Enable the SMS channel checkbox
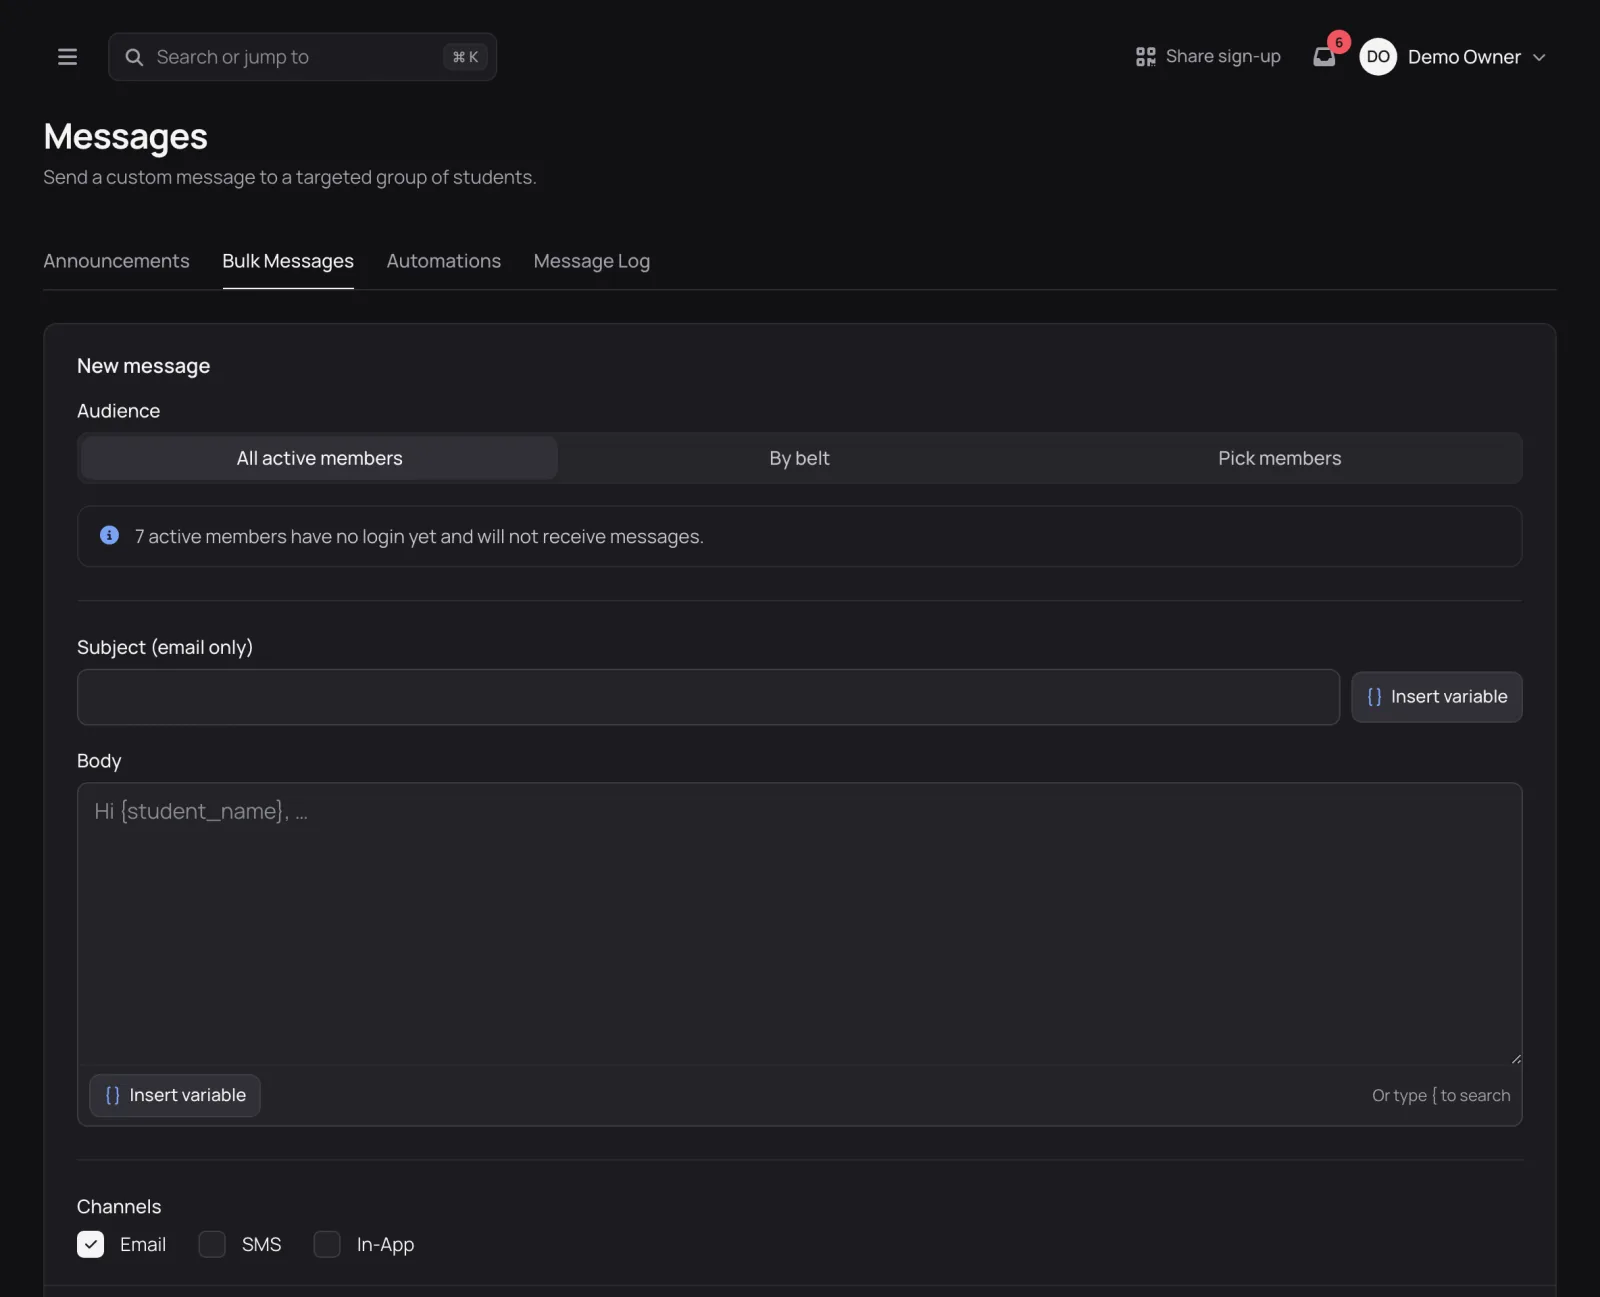 click(x=212, y=1245)
